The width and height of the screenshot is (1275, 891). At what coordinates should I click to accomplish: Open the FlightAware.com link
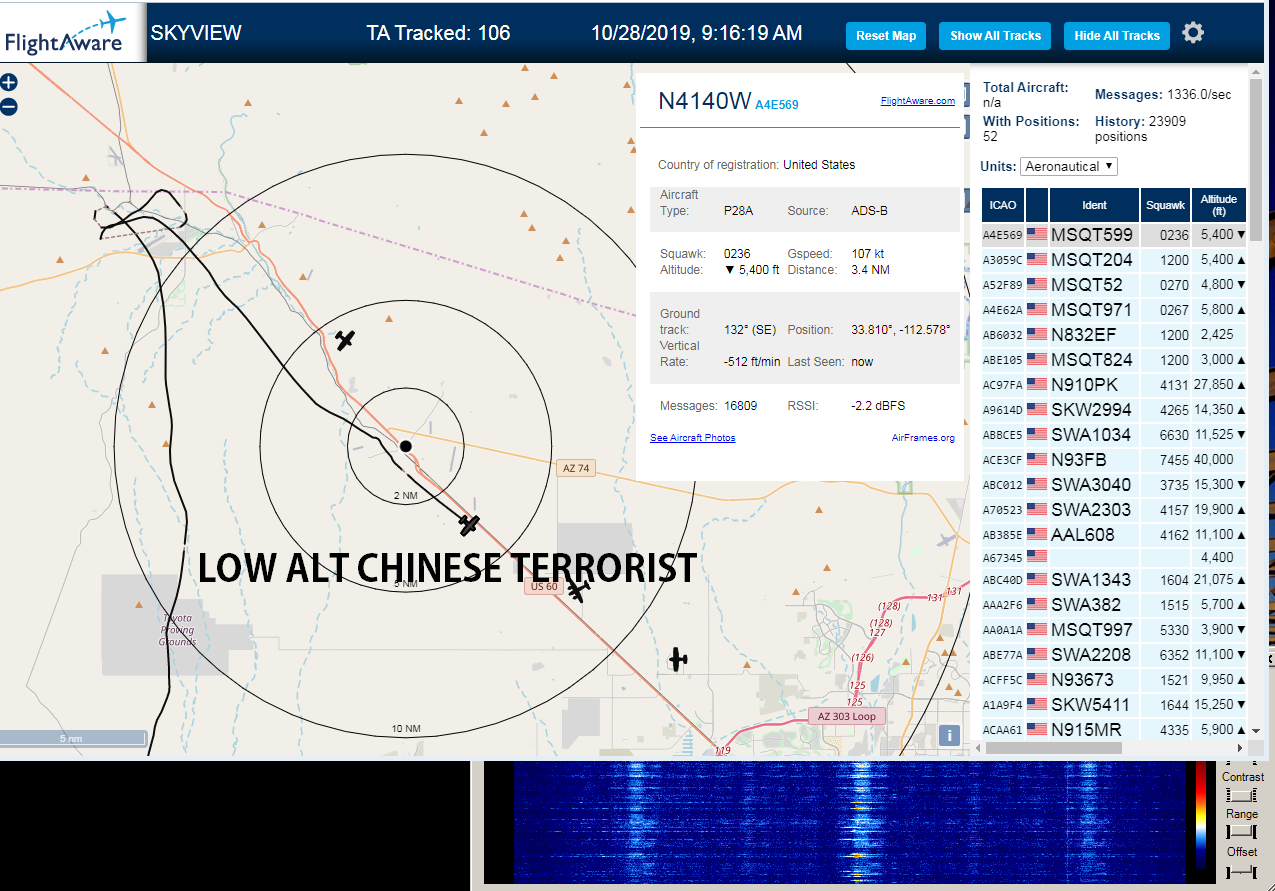917,100
